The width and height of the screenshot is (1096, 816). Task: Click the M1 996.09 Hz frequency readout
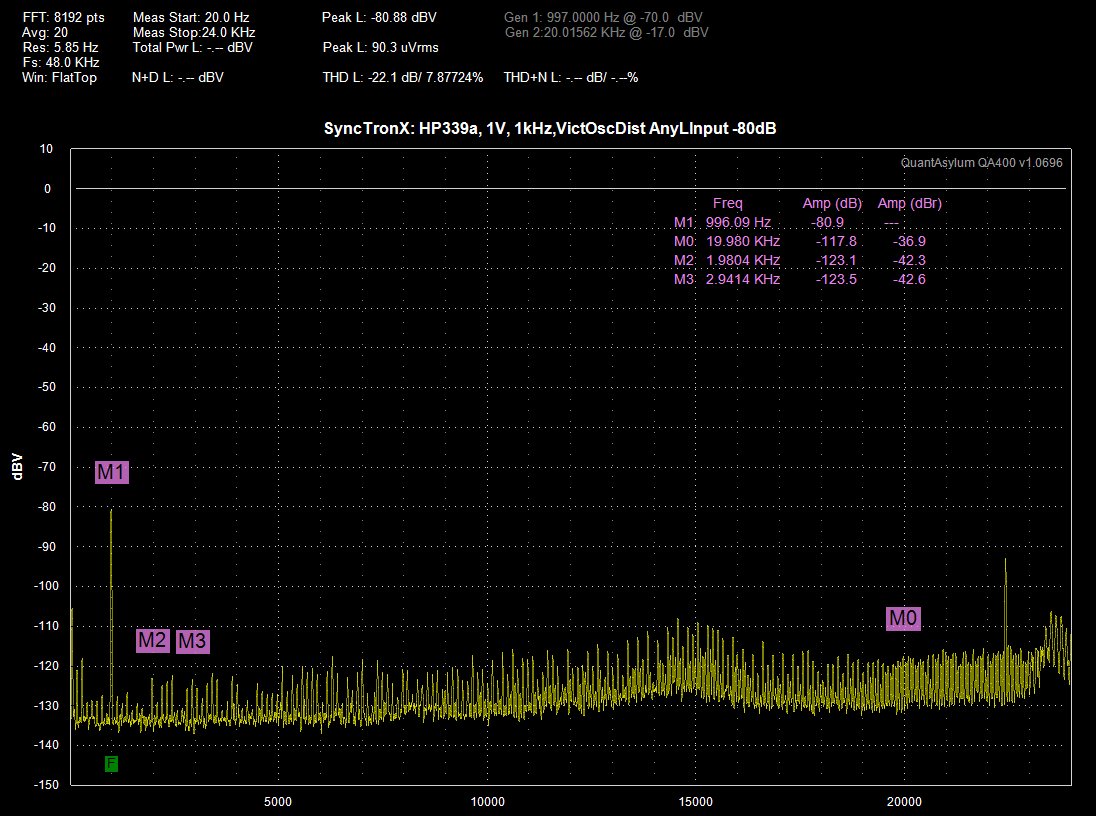pyautogui.click(x=738, y=222)
